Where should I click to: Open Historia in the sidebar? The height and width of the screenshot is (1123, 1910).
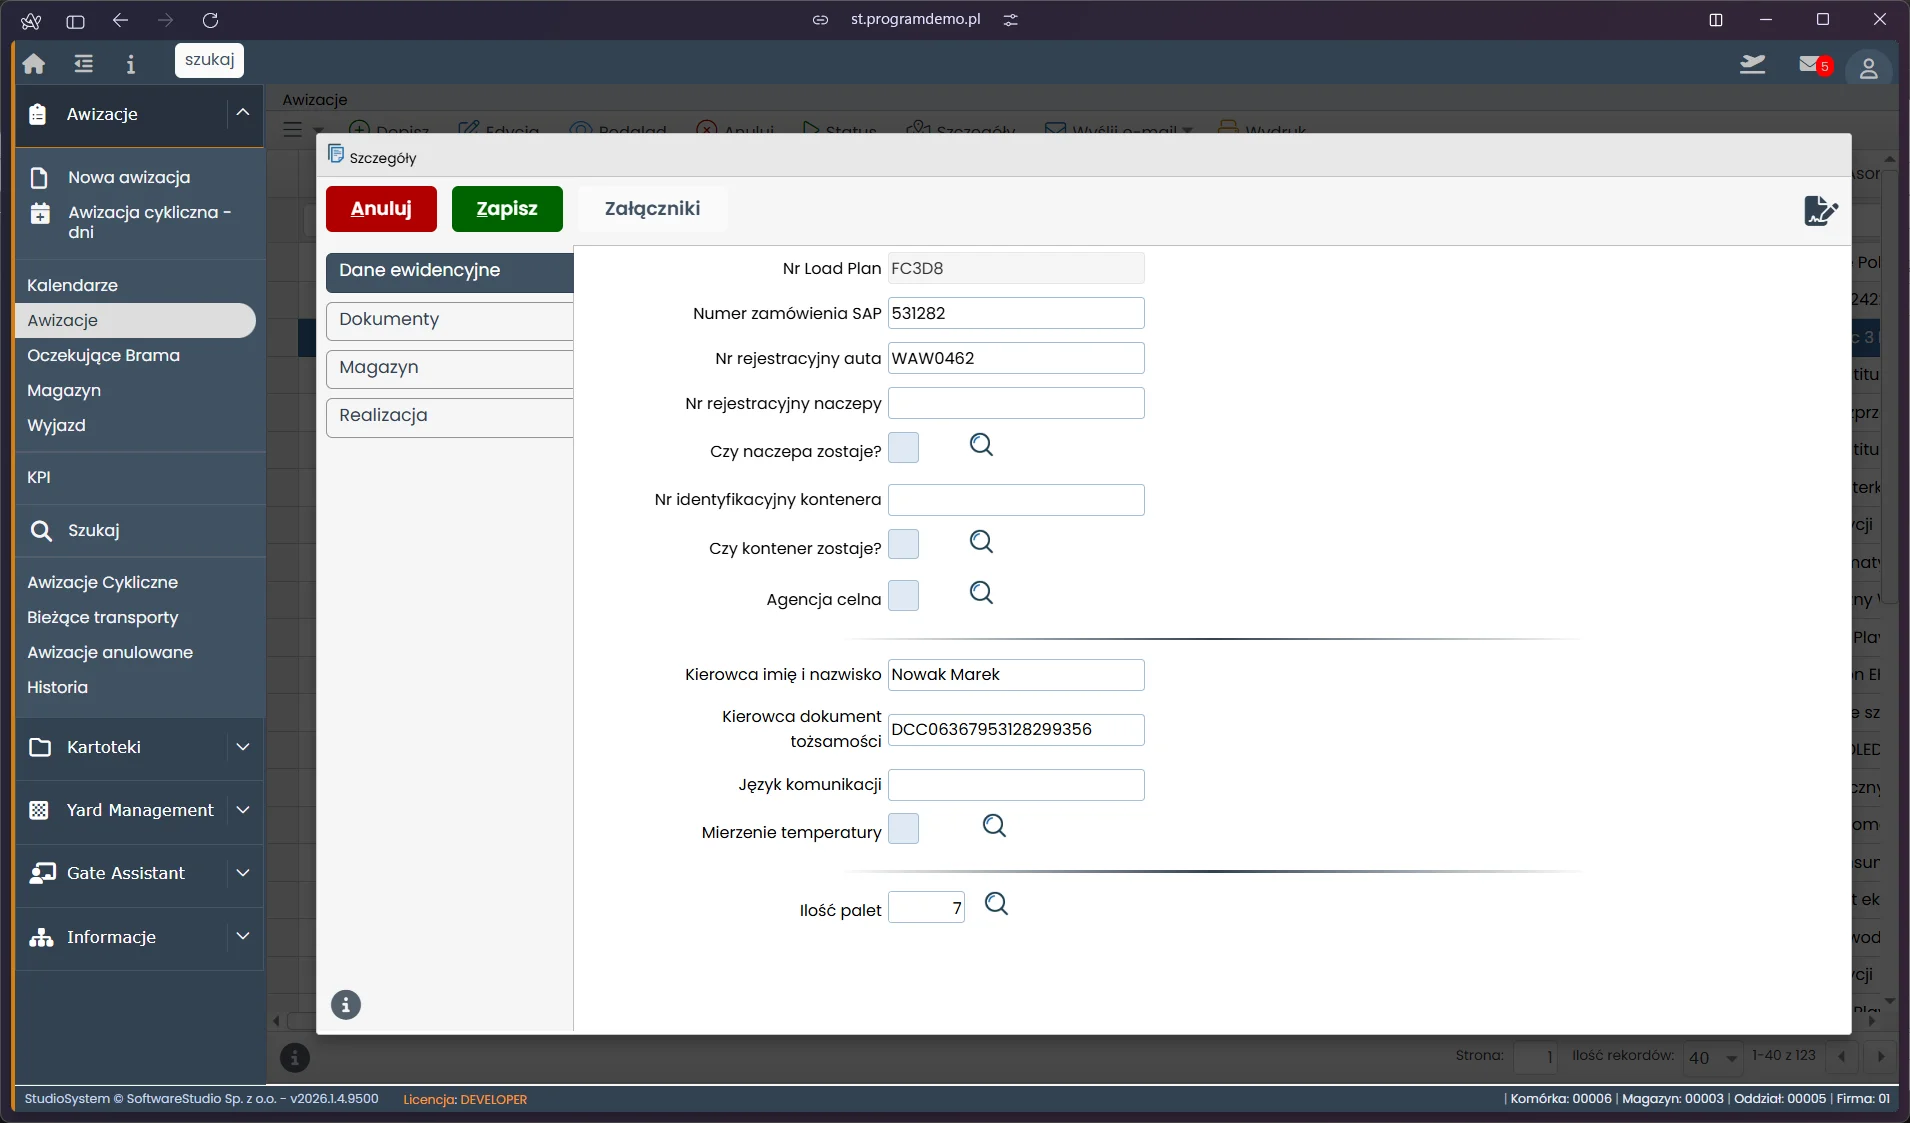(57, 688)
